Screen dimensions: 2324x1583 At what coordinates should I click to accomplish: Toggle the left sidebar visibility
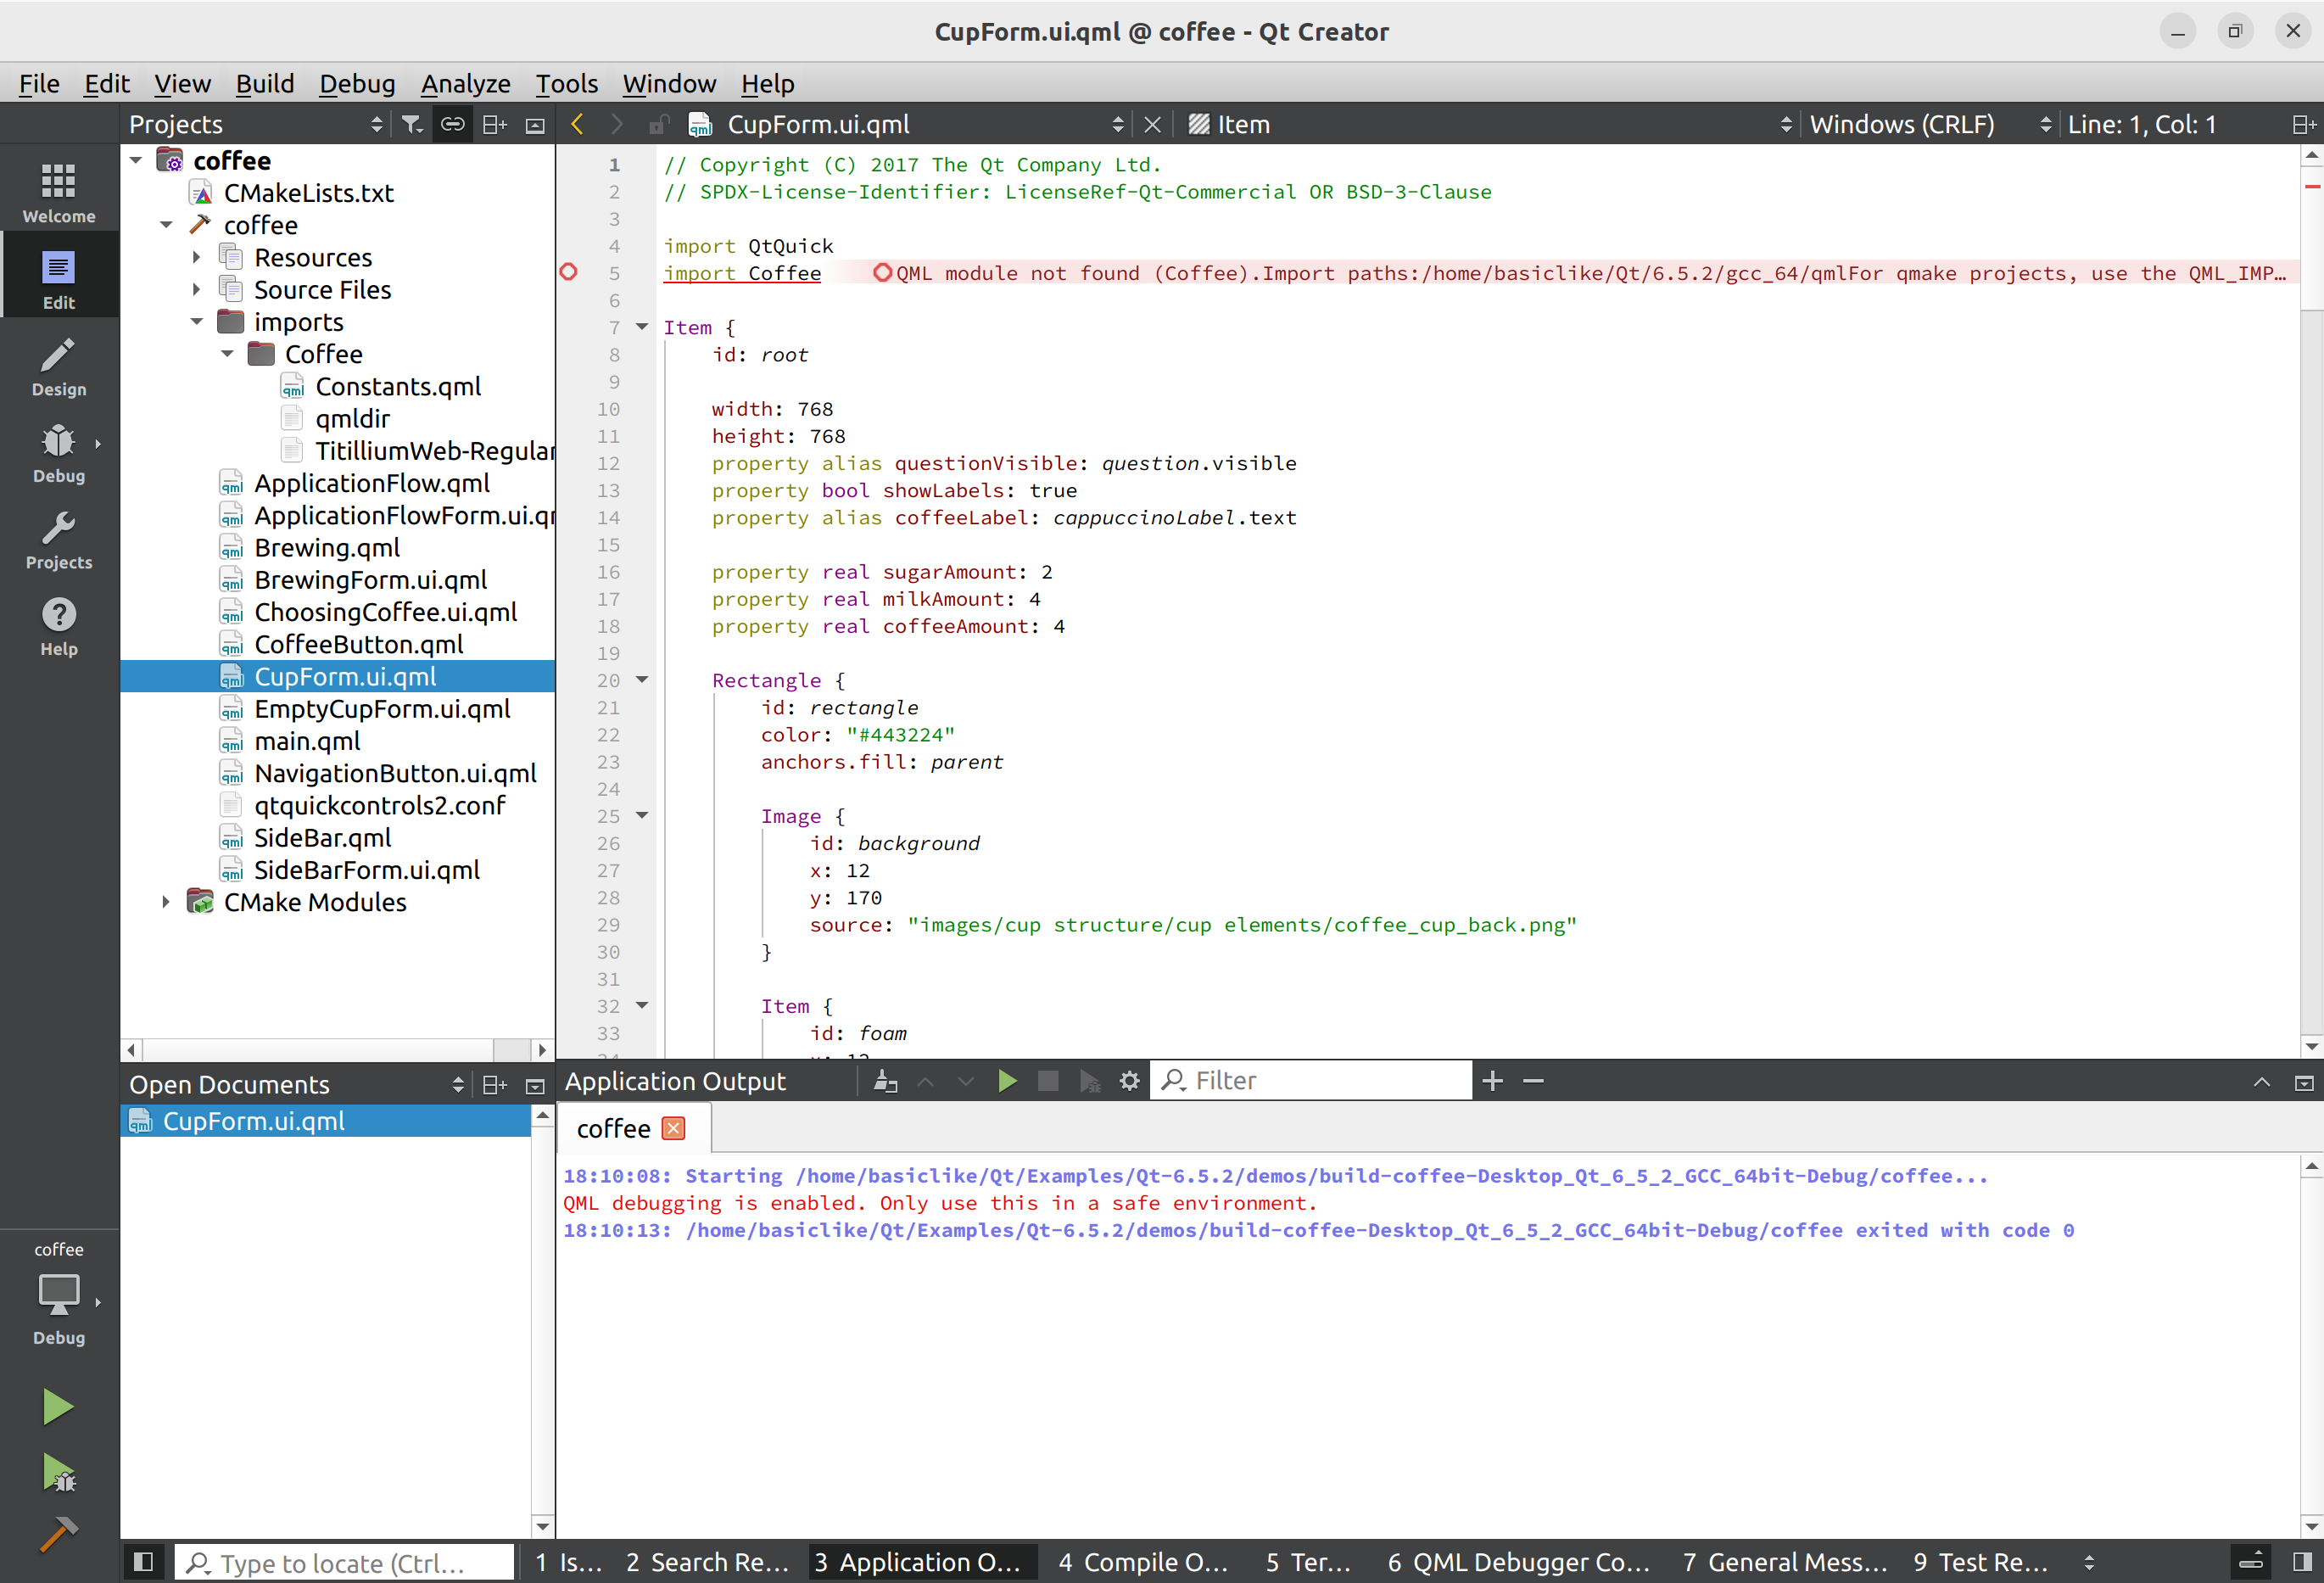[x=143, y=1562]
